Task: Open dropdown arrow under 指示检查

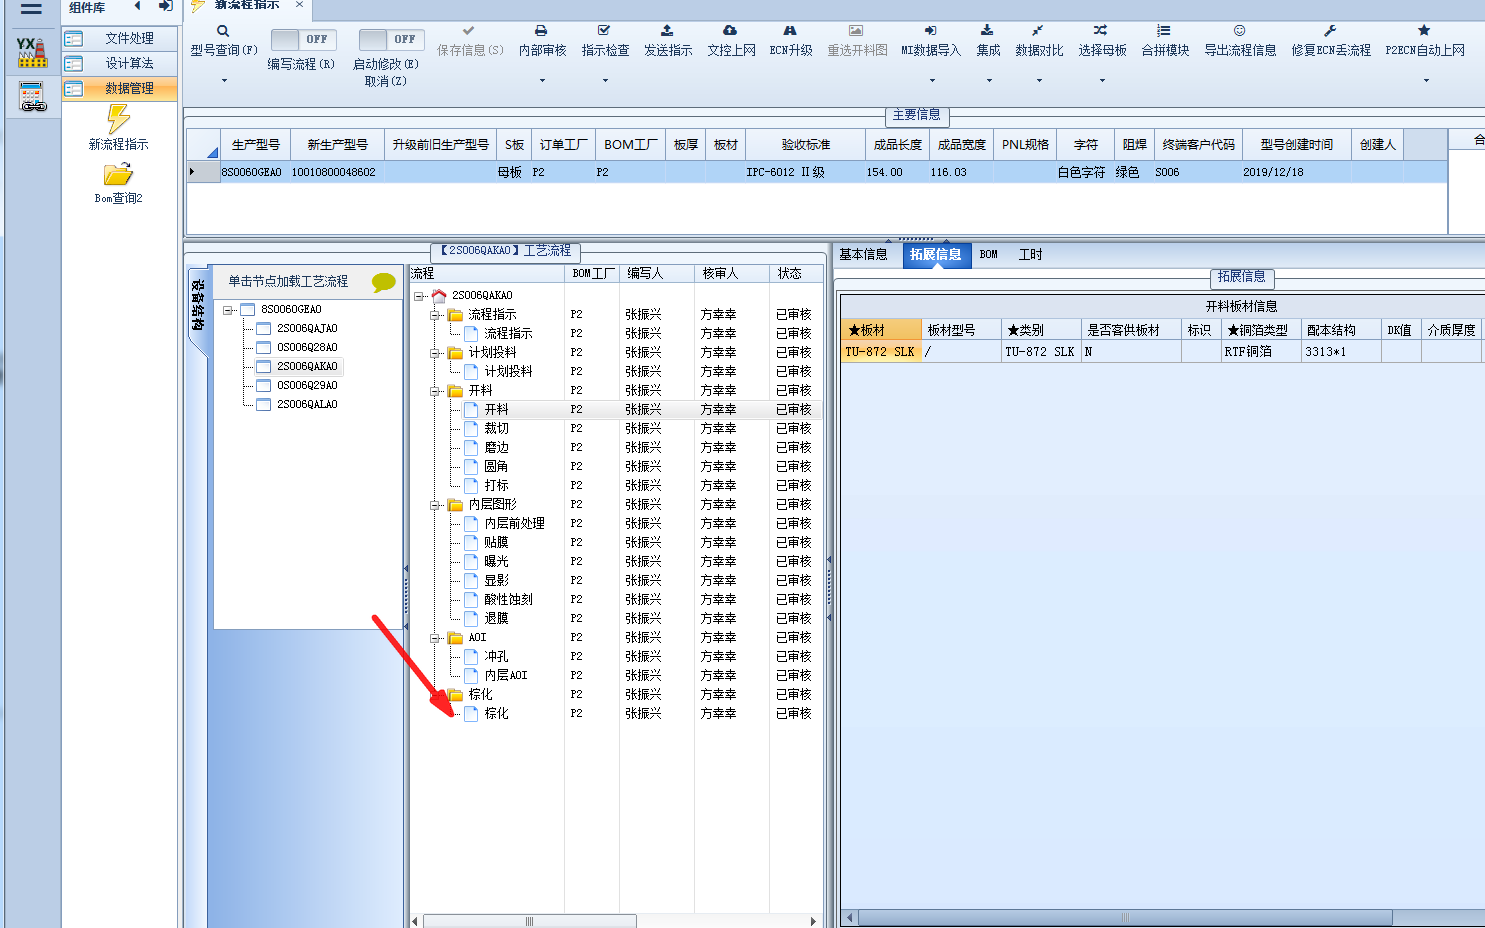Action: 605,81
